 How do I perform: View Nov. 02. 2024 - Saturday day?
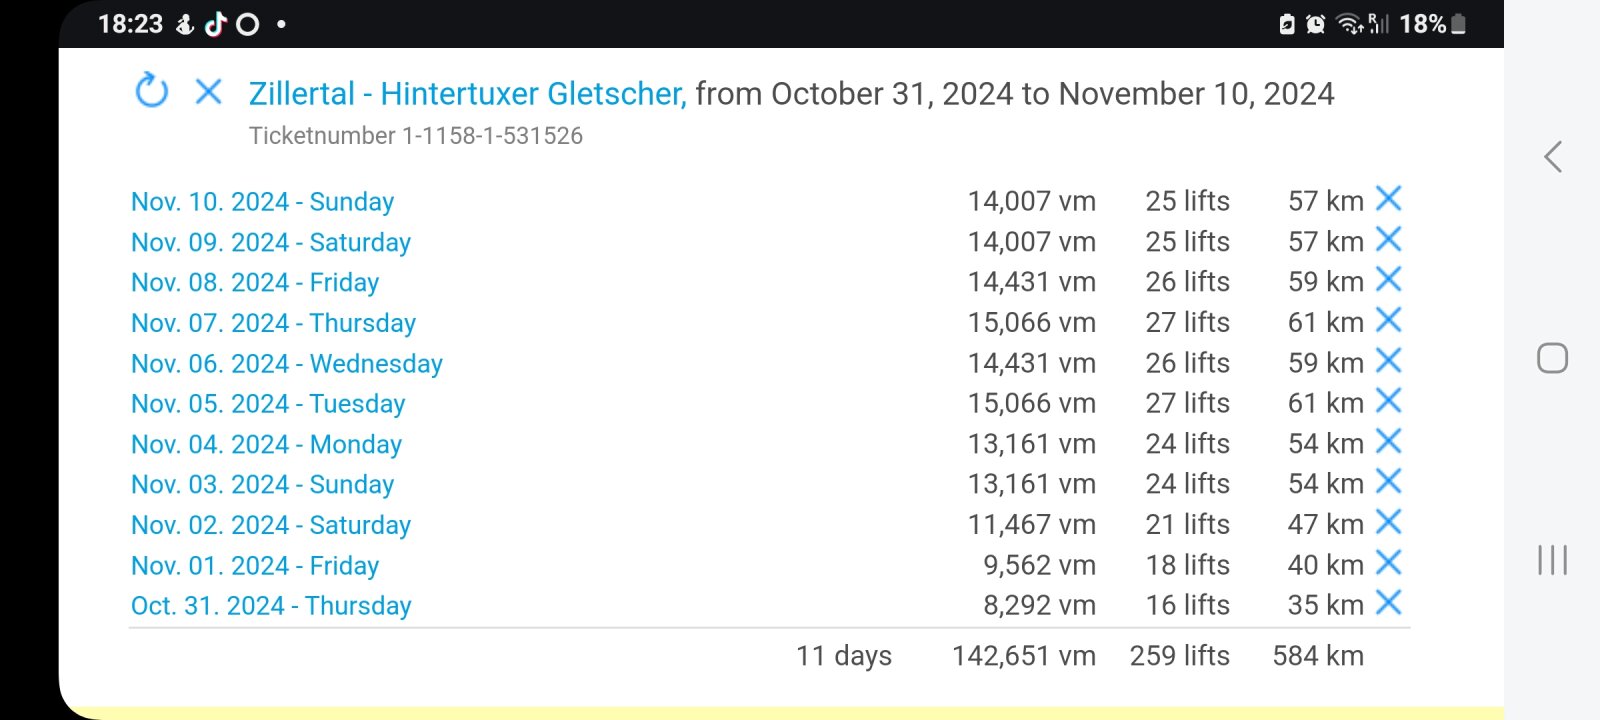coord(271,526)
